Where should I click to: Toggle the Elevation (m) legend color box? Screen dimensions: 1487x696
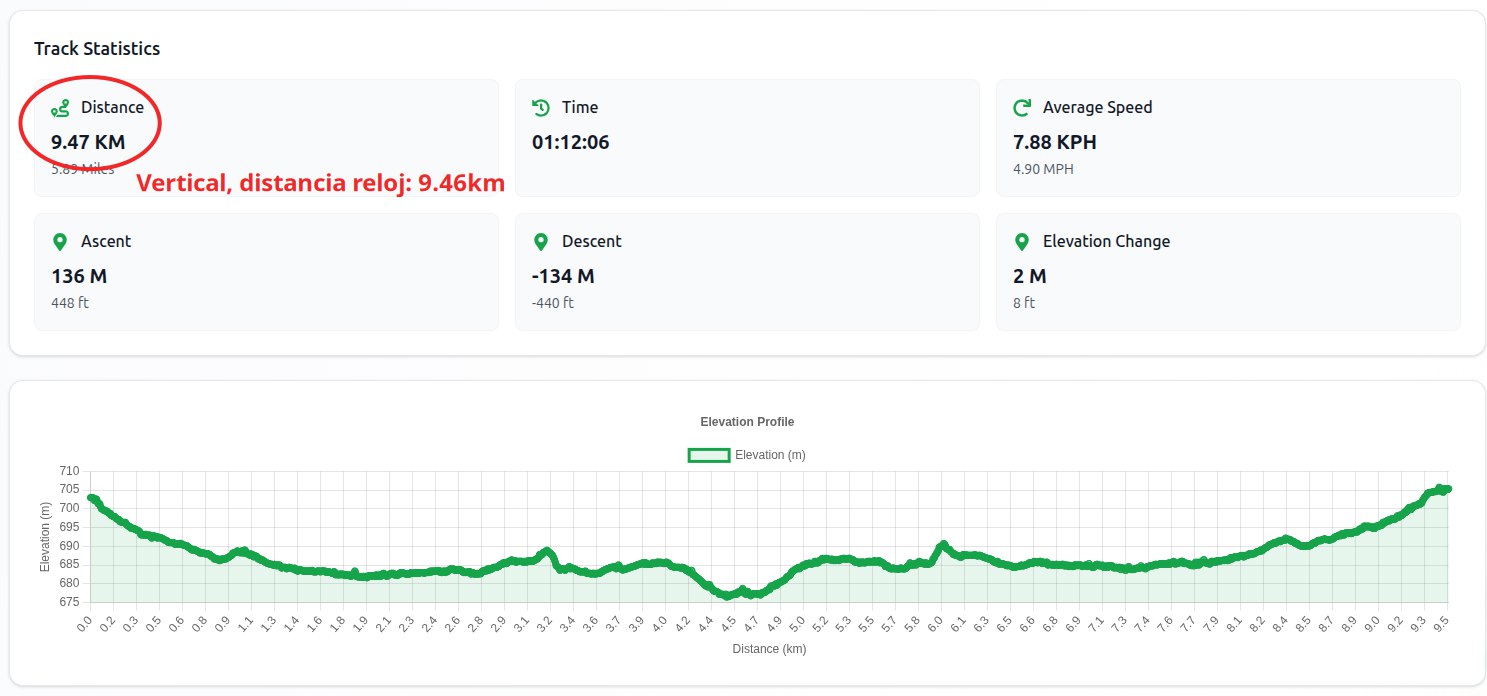(x=708, y=455)
